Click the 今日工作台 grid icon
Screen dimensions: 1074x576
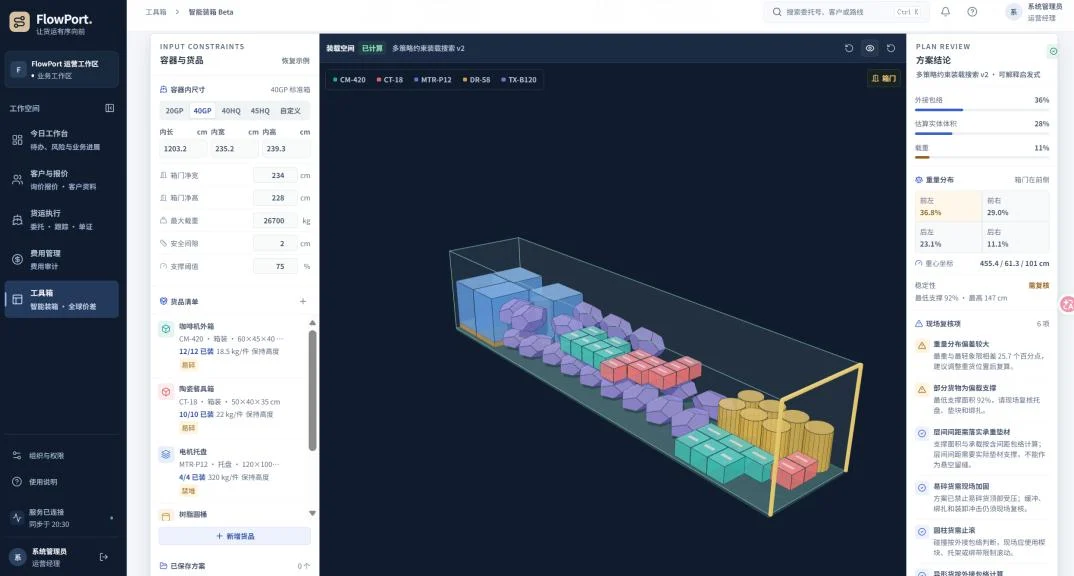coord(17,140)
